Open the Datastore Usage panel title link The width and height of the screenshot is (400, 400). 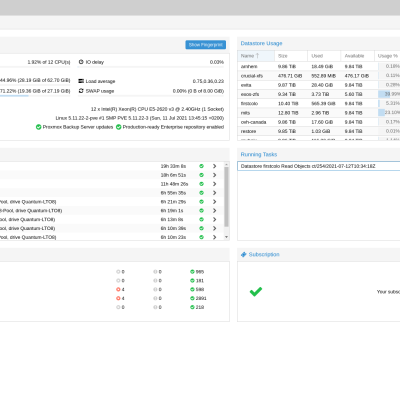[261, 43]
